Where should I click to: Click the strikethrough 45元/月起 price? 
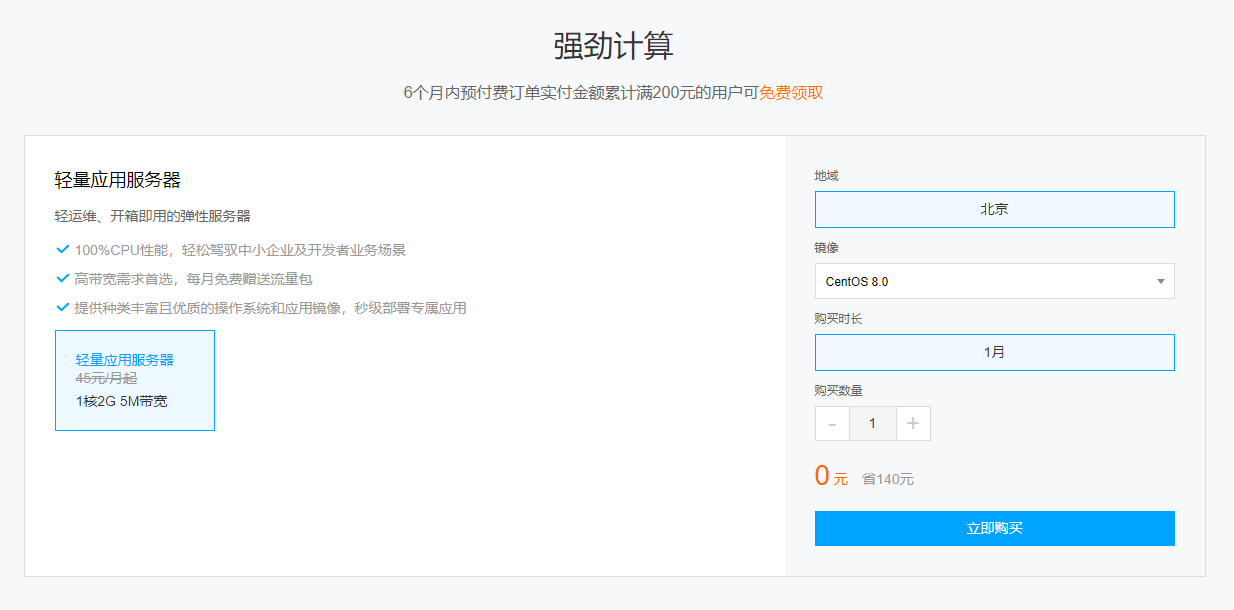point(106,379)
